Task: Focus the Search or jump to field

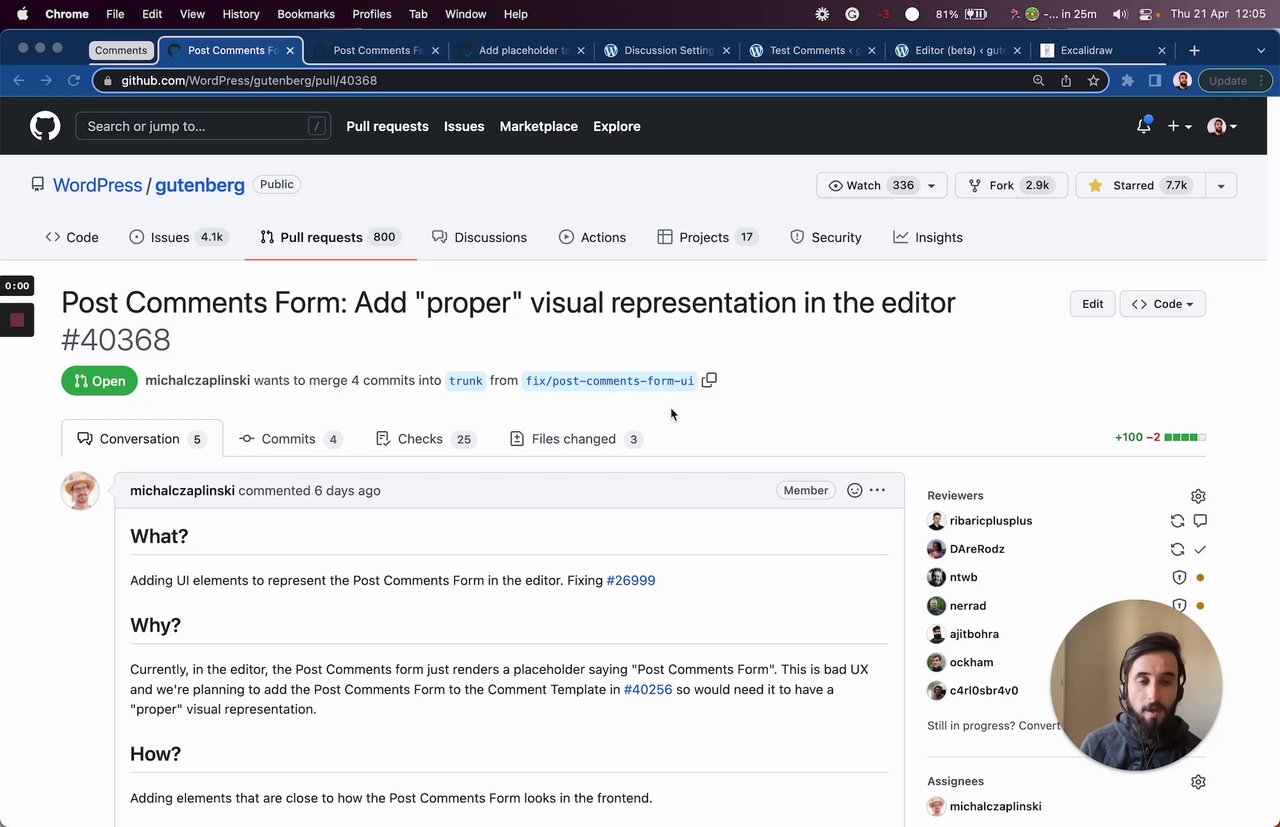Action: 203,126
